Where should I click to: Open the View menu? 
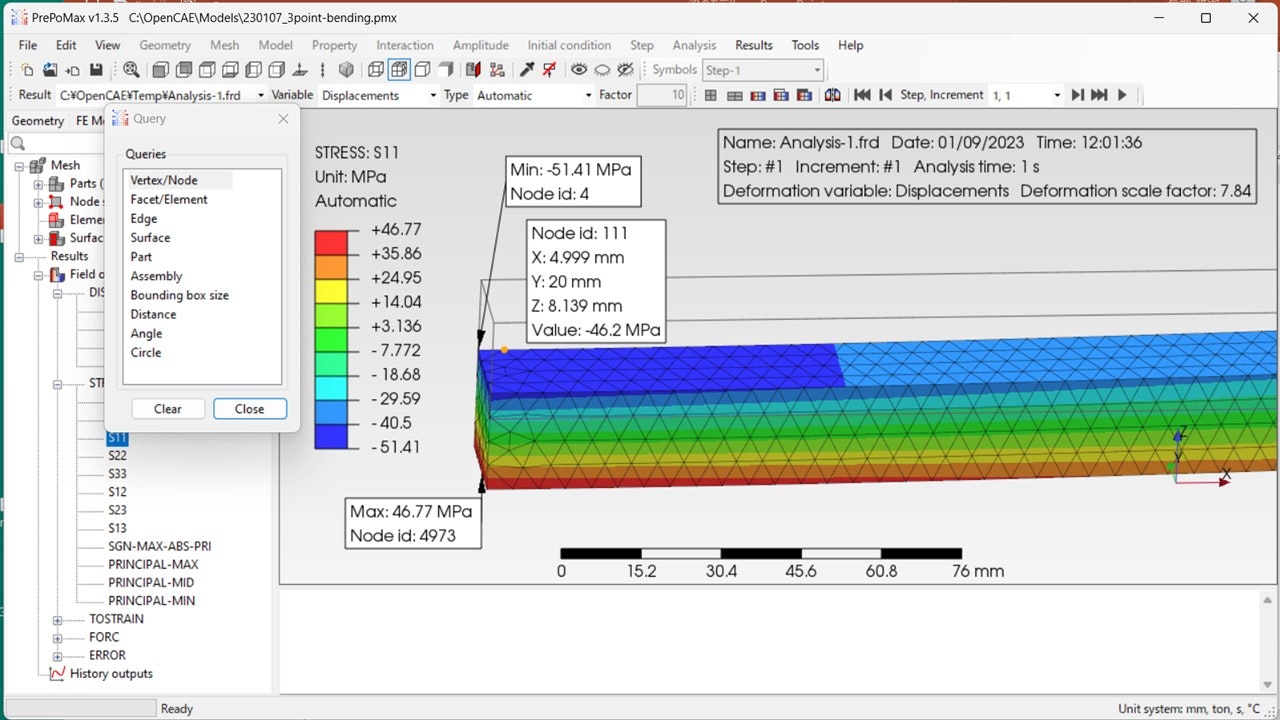(x=108, y=45)
